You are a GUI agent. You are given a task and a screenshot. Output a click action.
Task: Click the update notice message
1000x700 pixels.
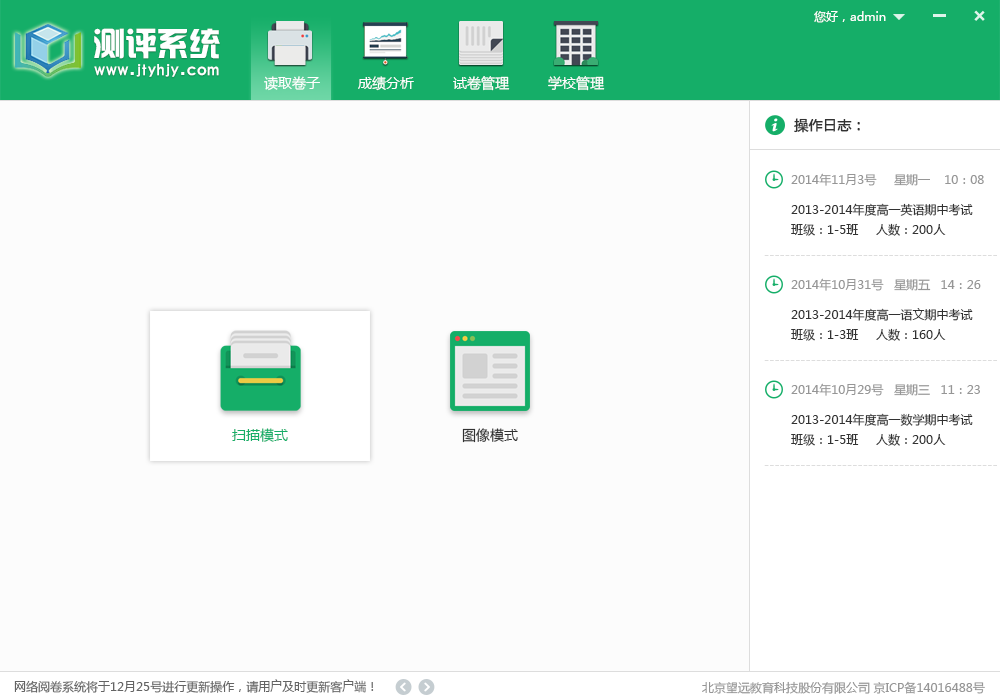tap(195, 687)
